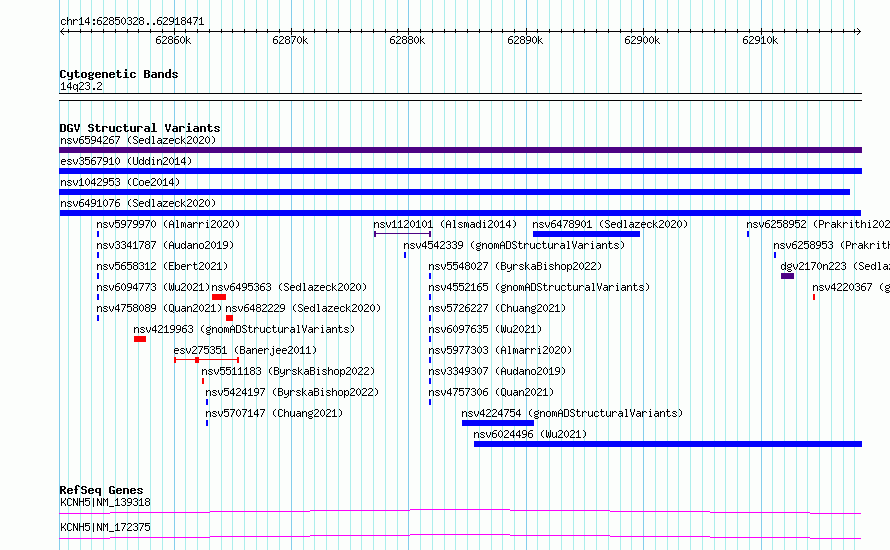Select KCNH5|NM_172375 gene label
This screenshot has height=550, width=890.
[105, 527]
